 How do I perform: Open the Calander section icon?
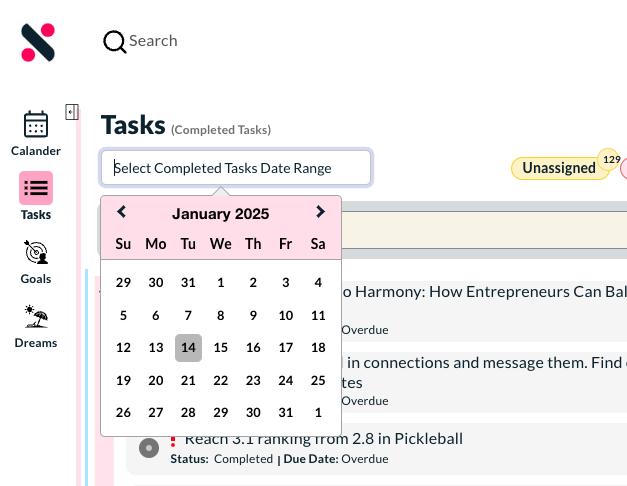click(x=36, y=124)
